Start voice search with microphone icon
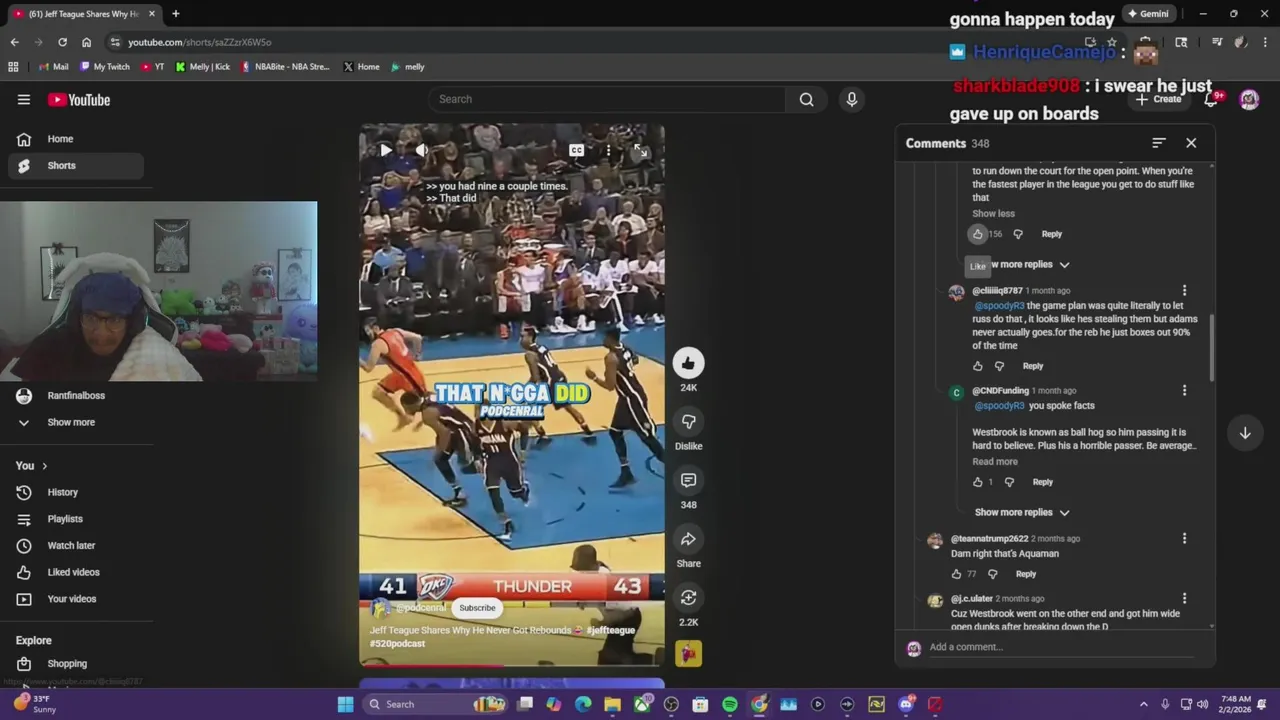The image size is (1280, 720). [x=852, y=99]
